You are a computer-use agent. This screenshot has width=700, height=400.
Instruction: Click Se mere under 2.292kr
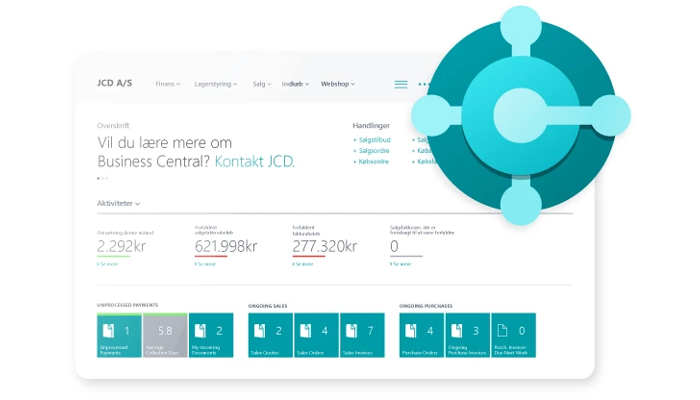pyautogui.click(x=108, y=264)
